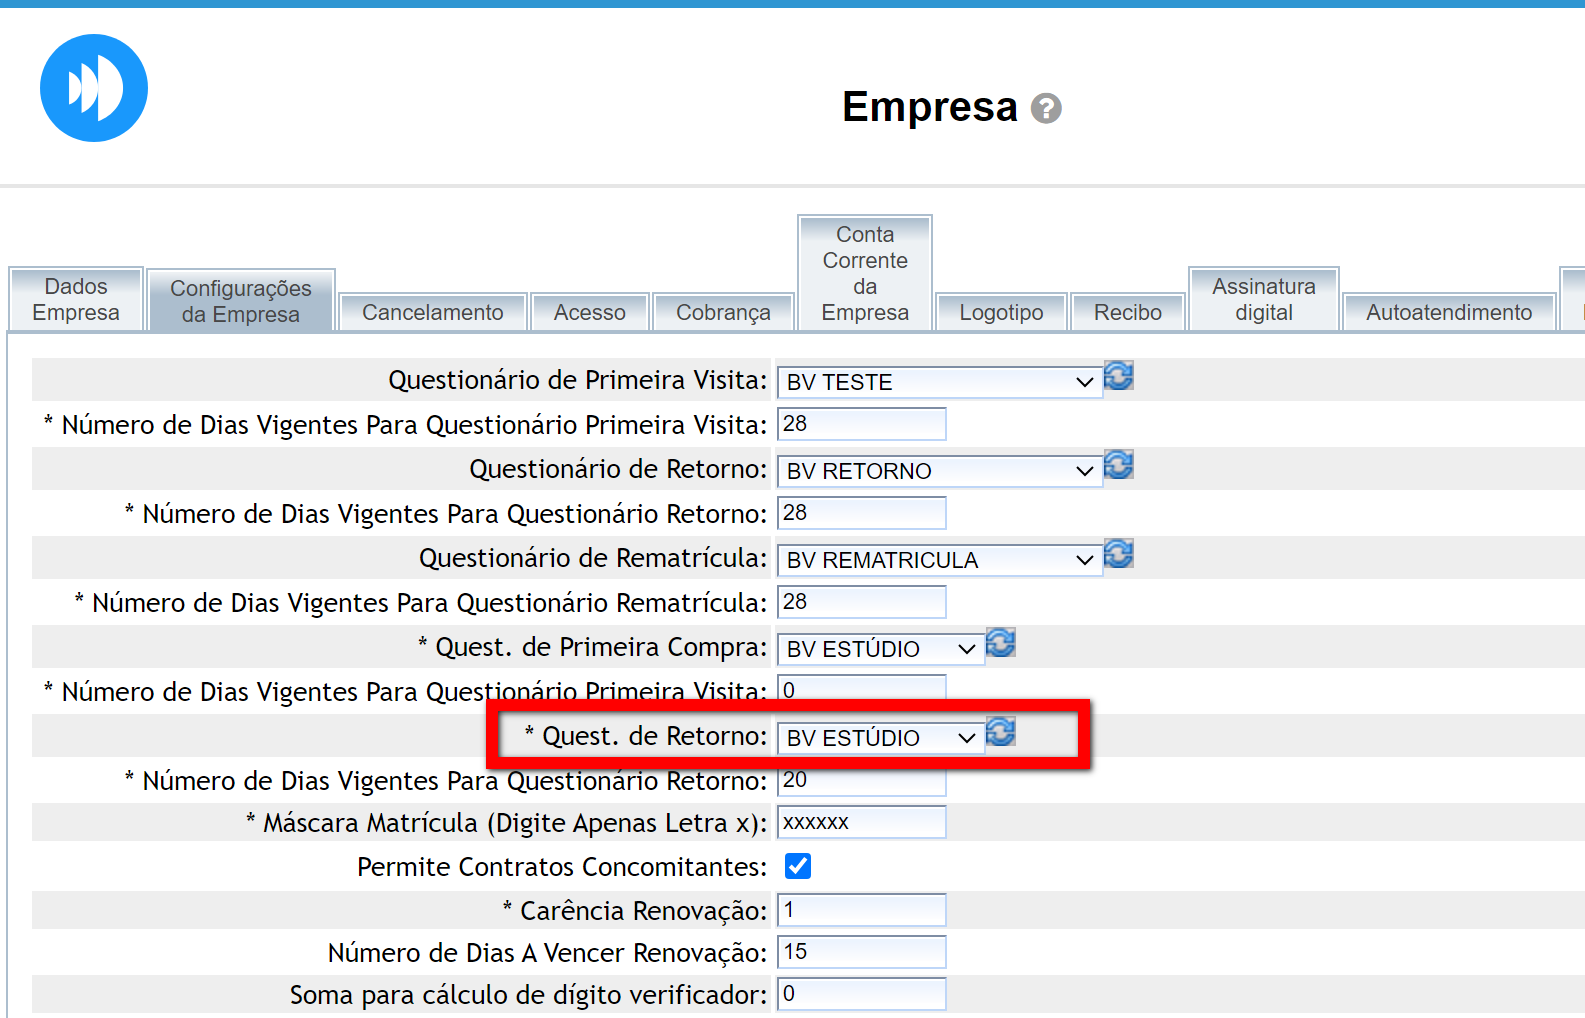The image size is (1585, 1018).
Task: Open the BV RETORNO dropdown
Action: [x=939, y=471]
